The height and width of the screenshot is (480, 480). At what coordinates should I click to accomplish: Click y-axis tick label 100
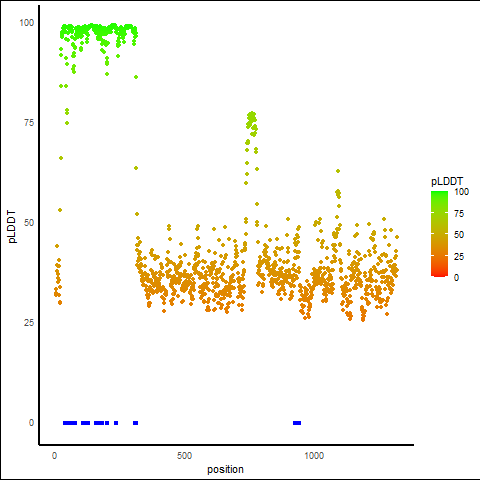coord(27,23)
